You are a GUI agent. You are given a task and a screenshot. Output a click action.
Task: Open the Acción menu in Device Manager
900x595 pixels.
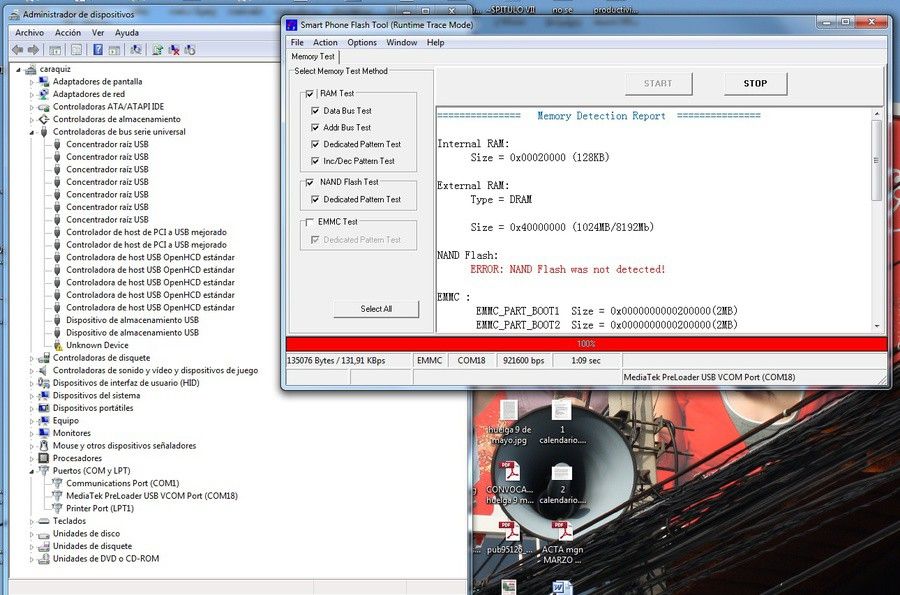(x=68, y=33)
